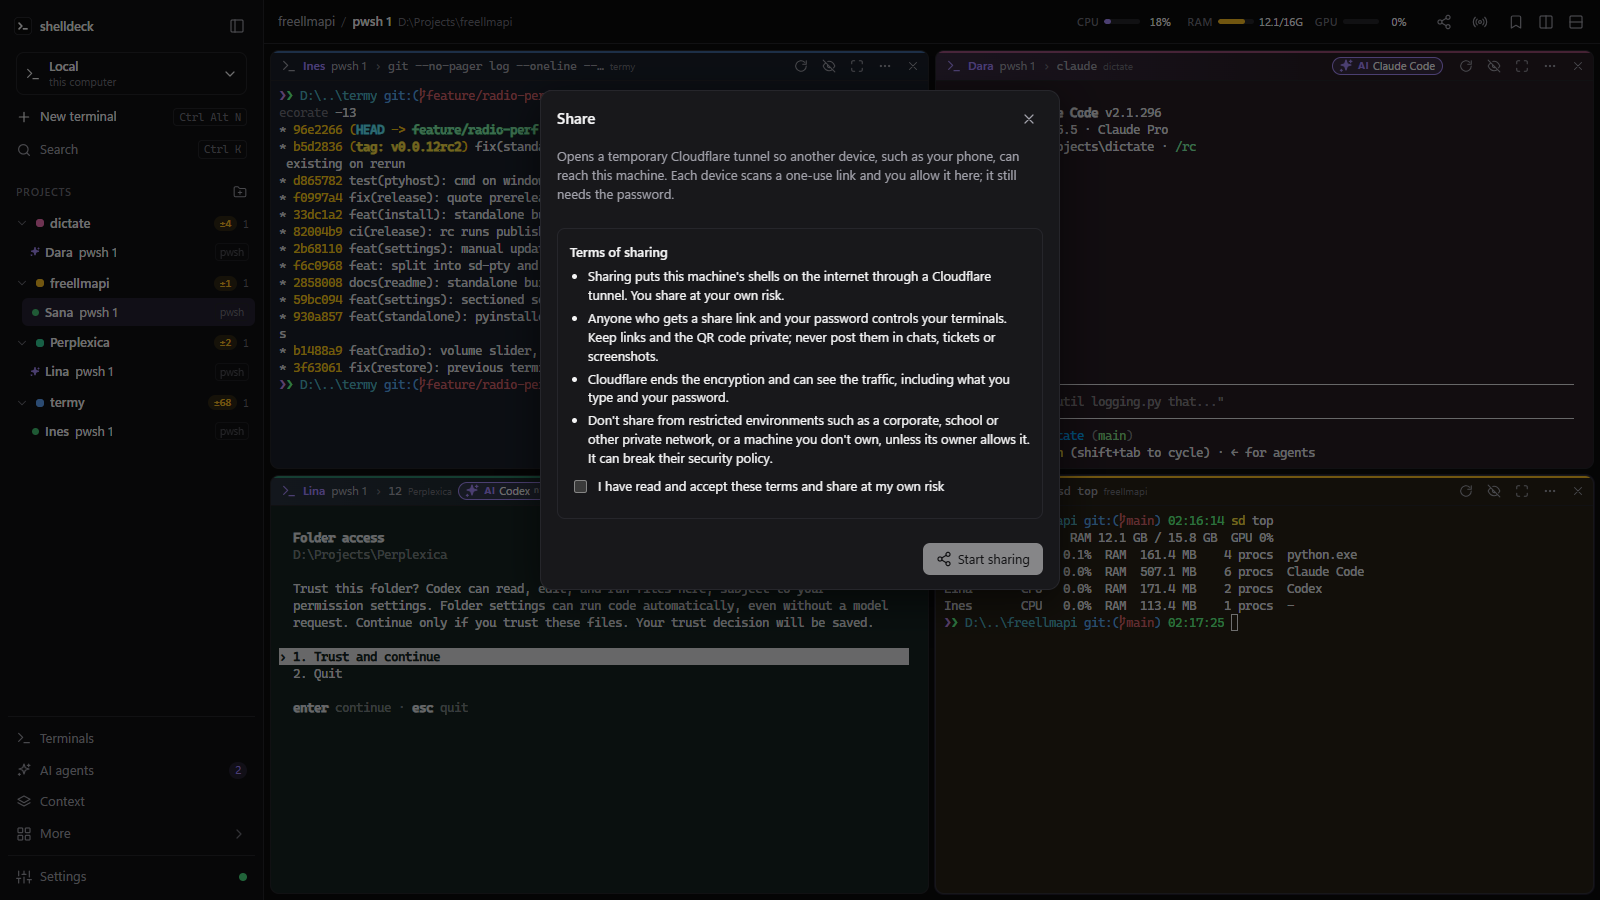Maximize the Dara terminal pane
The width and height of the screenshot is (1600, 900).
[1522, 66]
